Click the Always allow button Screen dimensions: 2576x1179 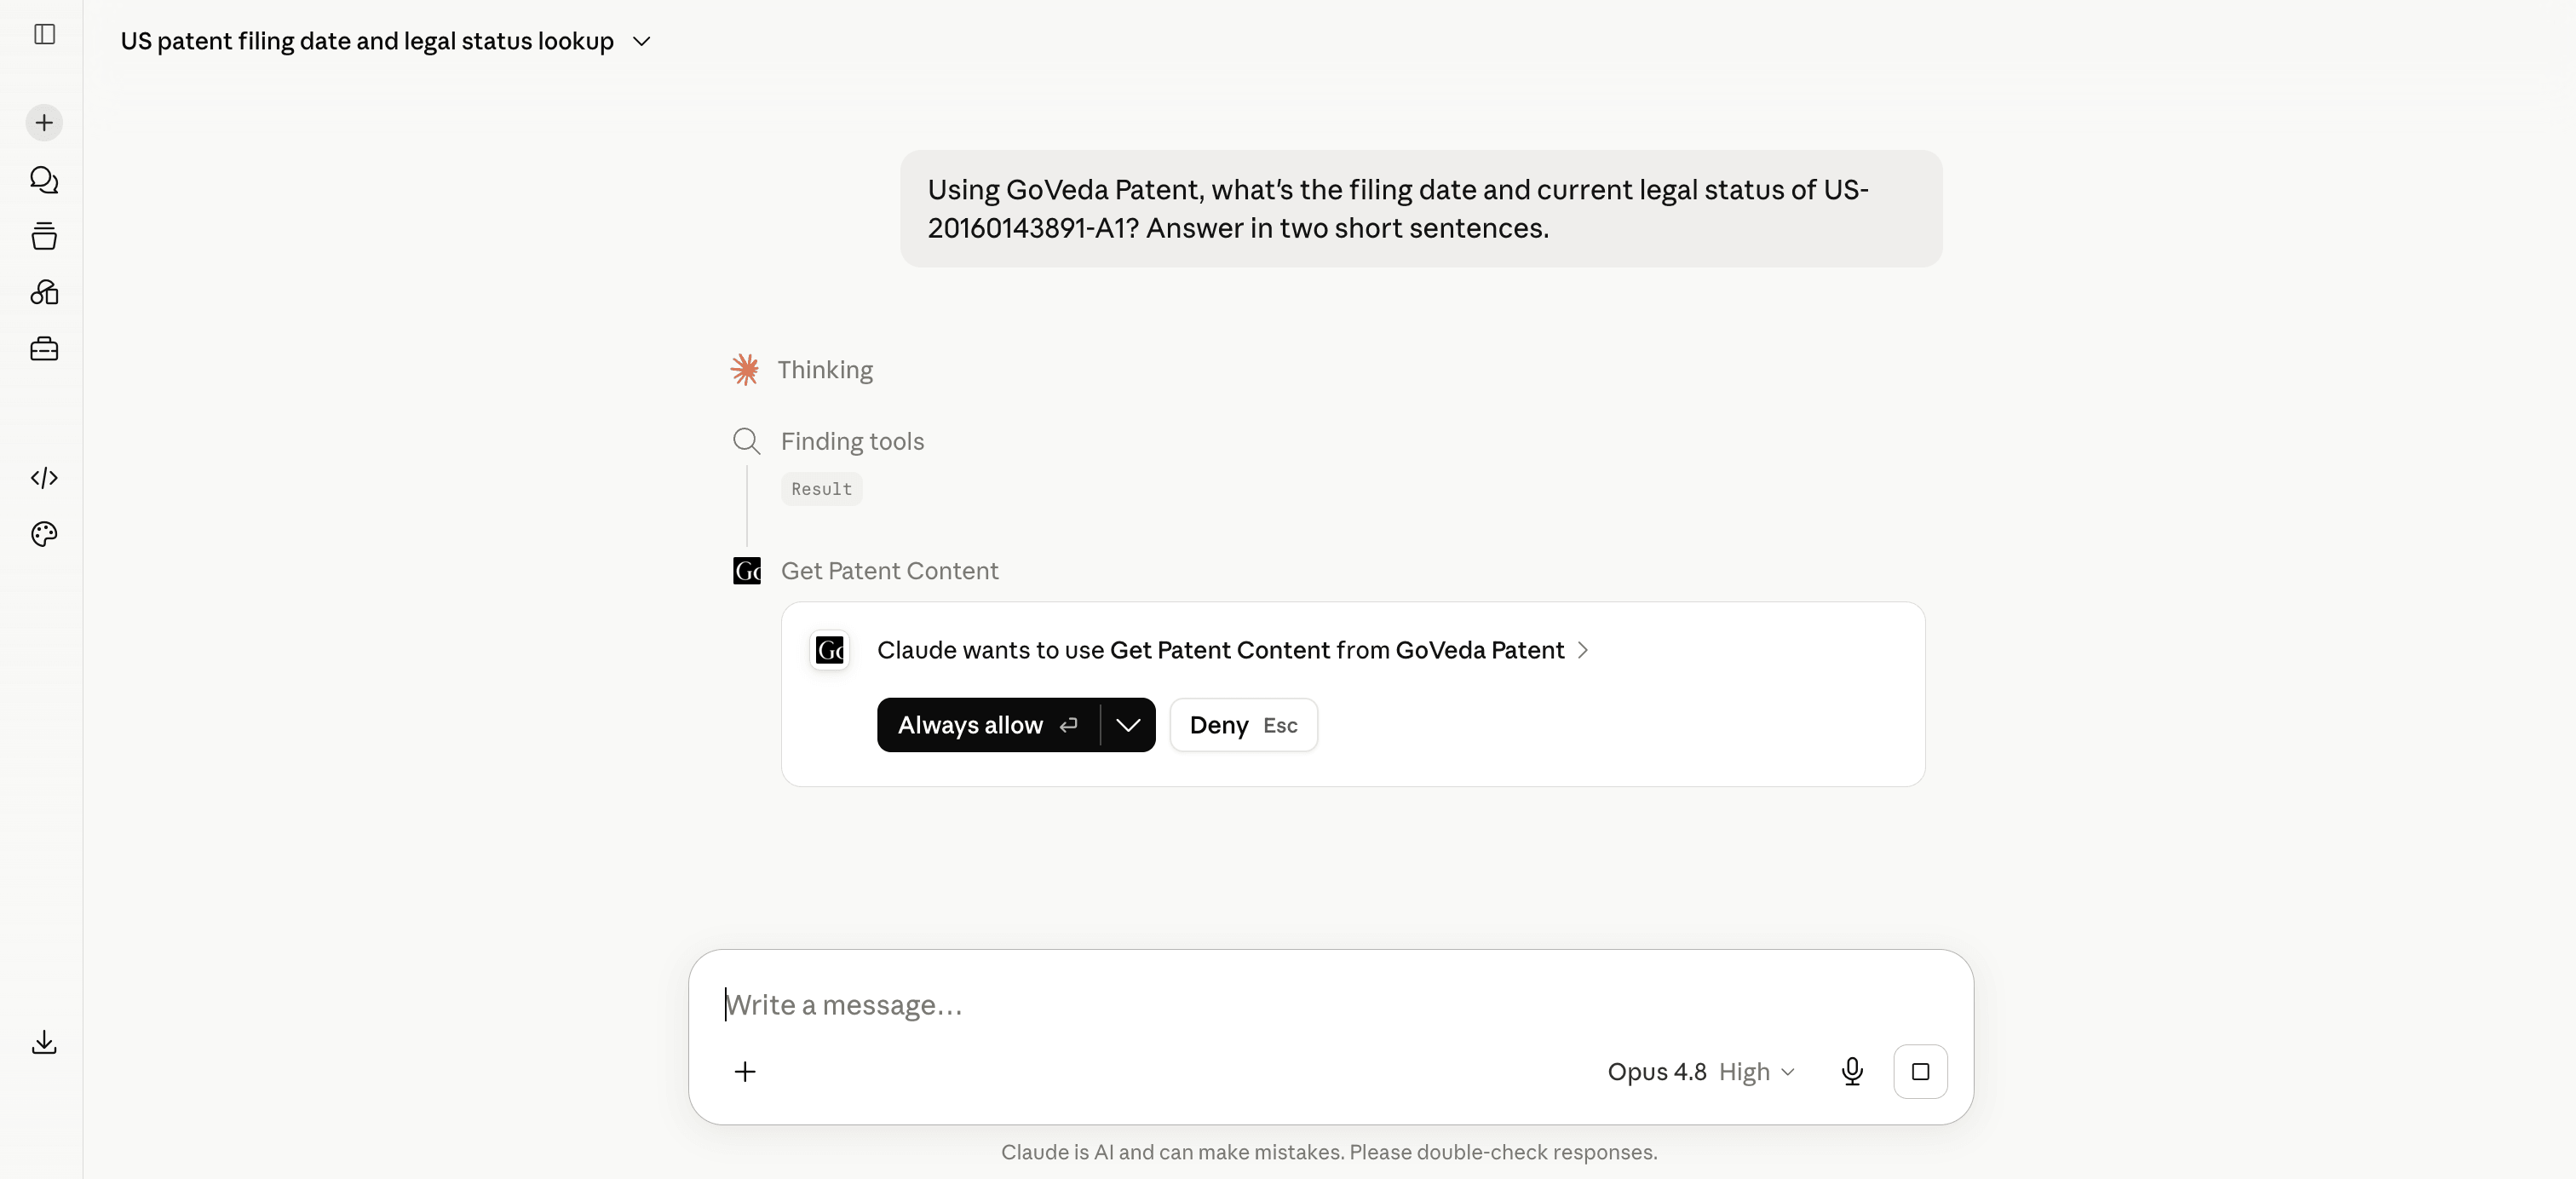pos(988,725)
